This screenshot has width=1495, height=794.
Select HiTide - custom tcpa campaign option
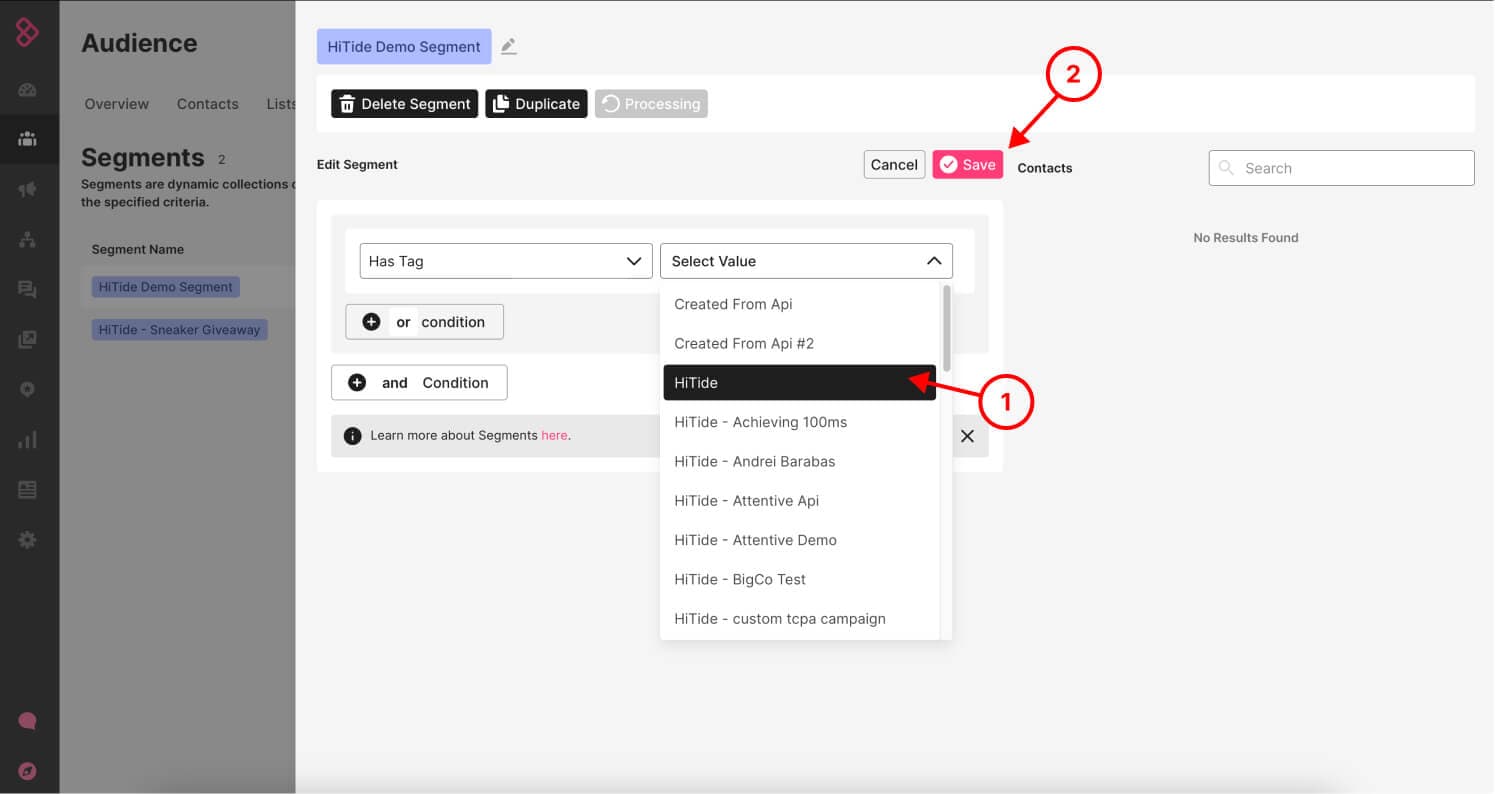tap(800, 619)
